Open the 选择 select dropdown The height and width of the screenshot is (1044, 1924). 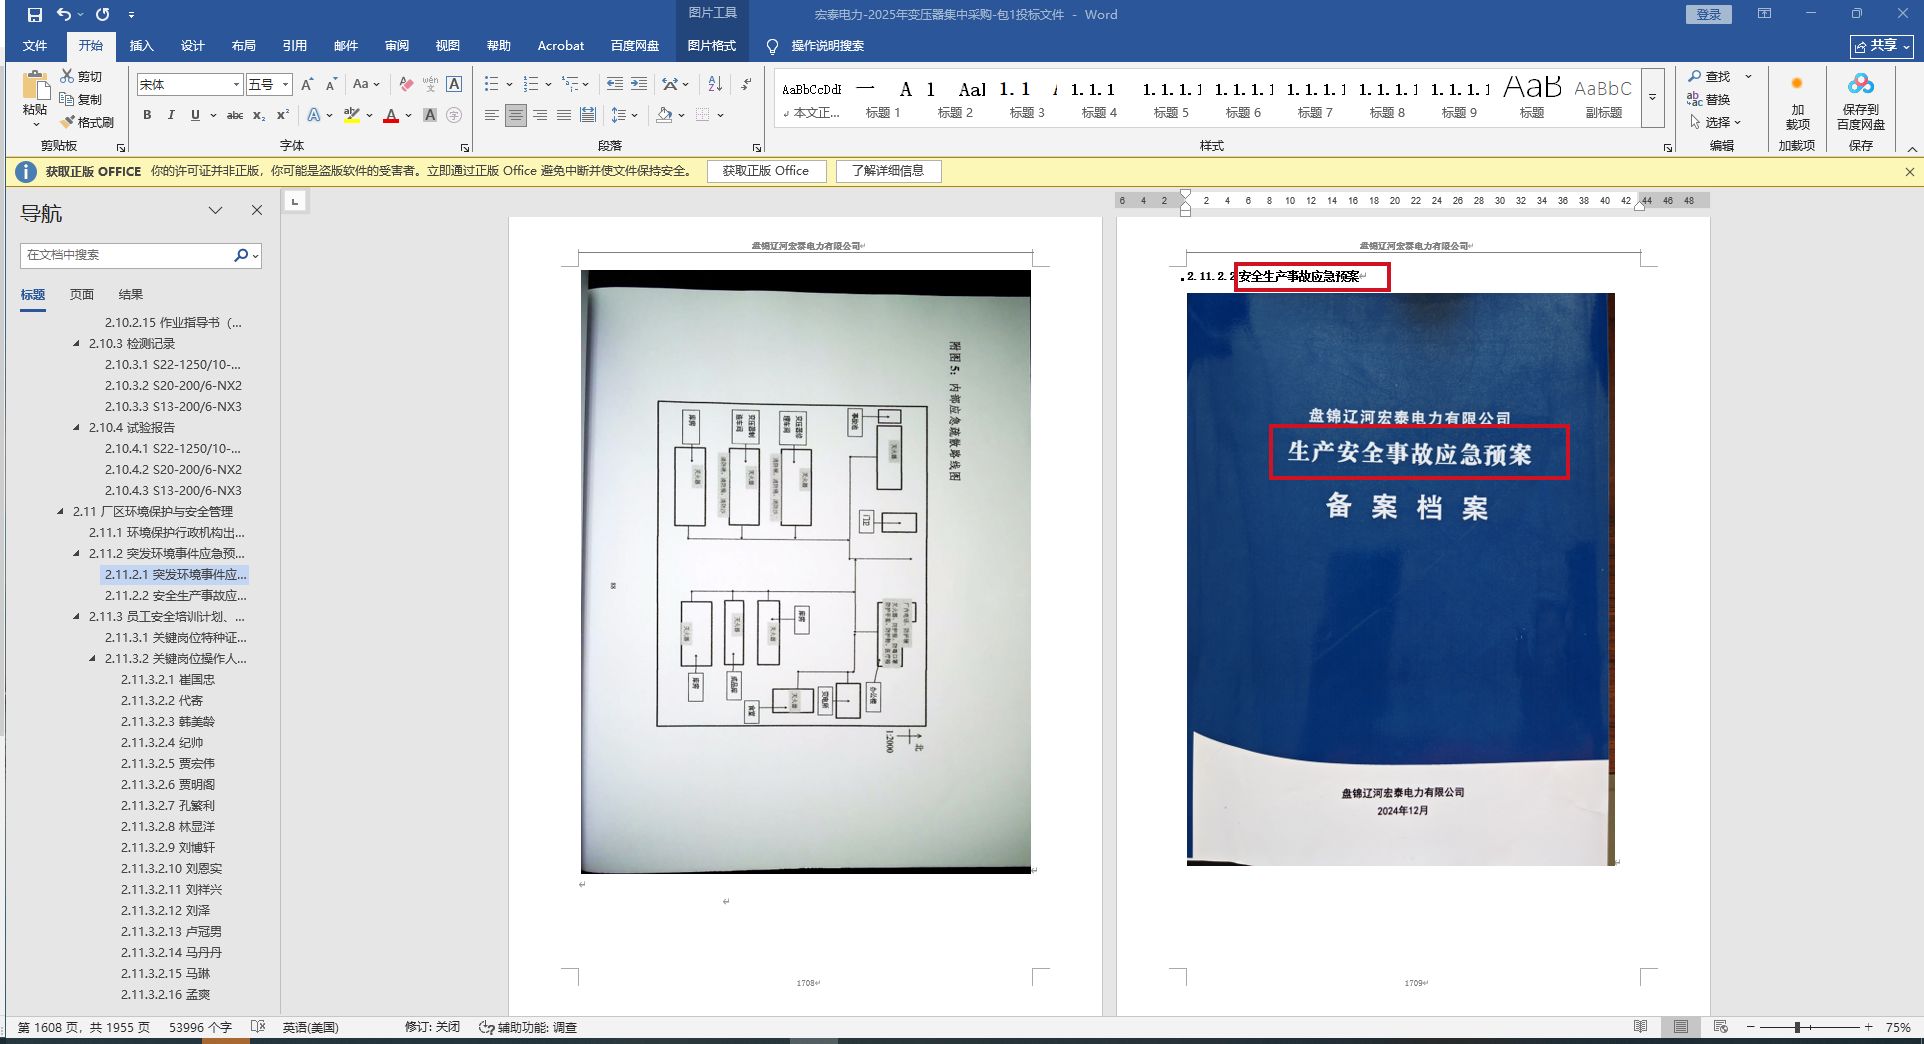click(1715, 122)
